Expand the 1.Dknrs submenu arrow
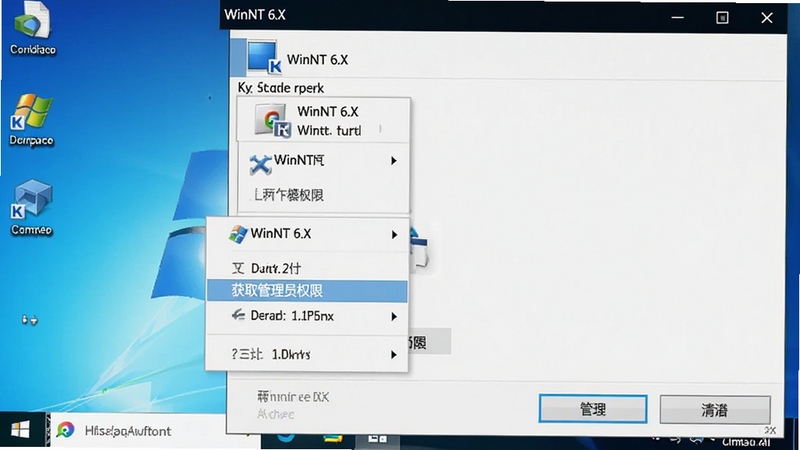 click(393, 355)
